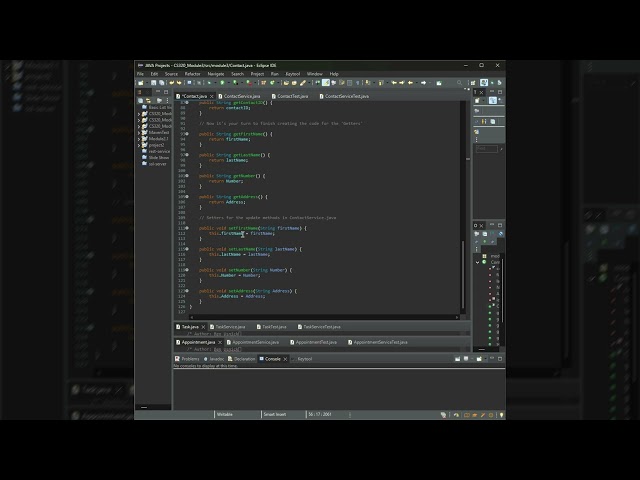Open the Keytool menu

tap(292, 74)
